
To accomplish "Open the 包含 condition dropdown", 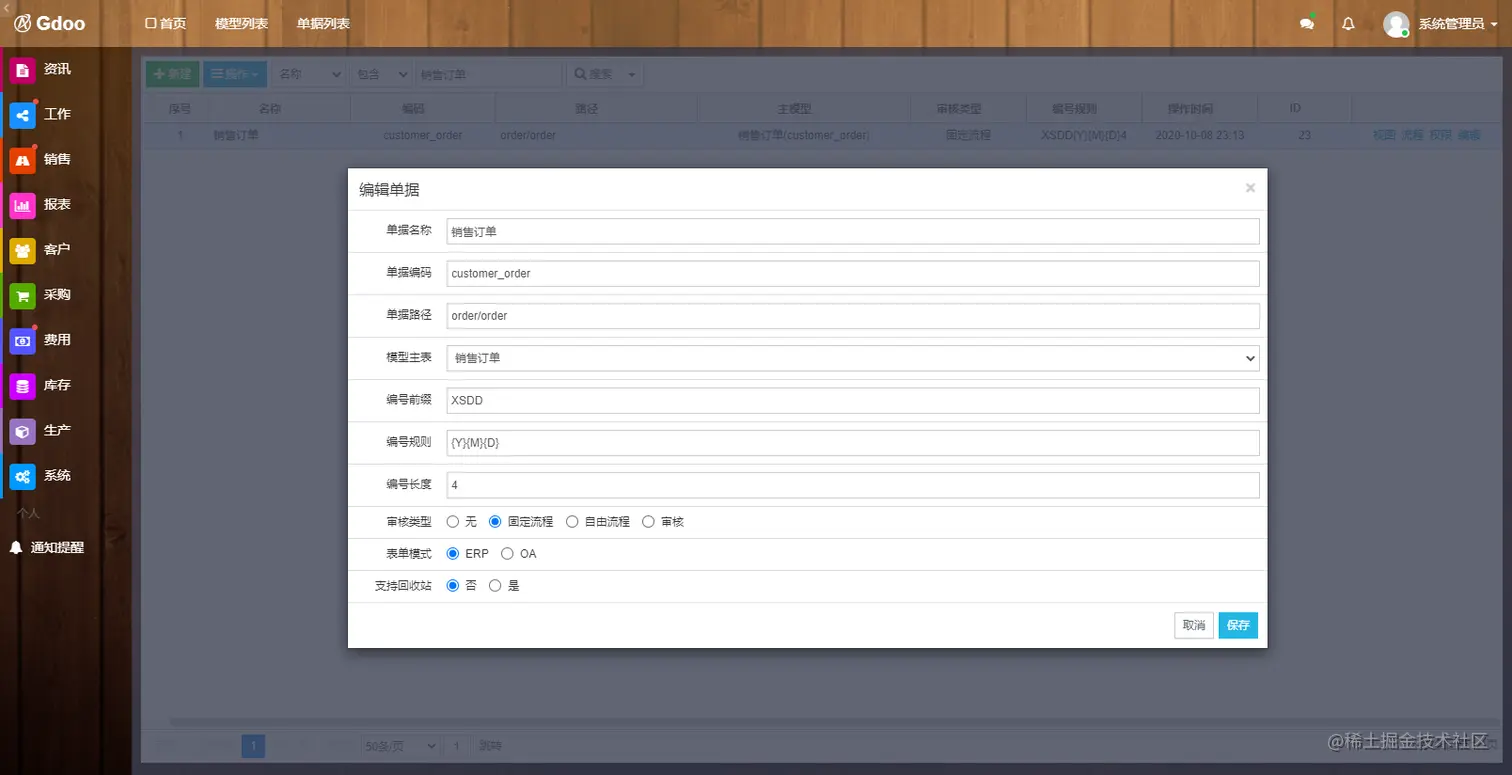I will point(381,74).
